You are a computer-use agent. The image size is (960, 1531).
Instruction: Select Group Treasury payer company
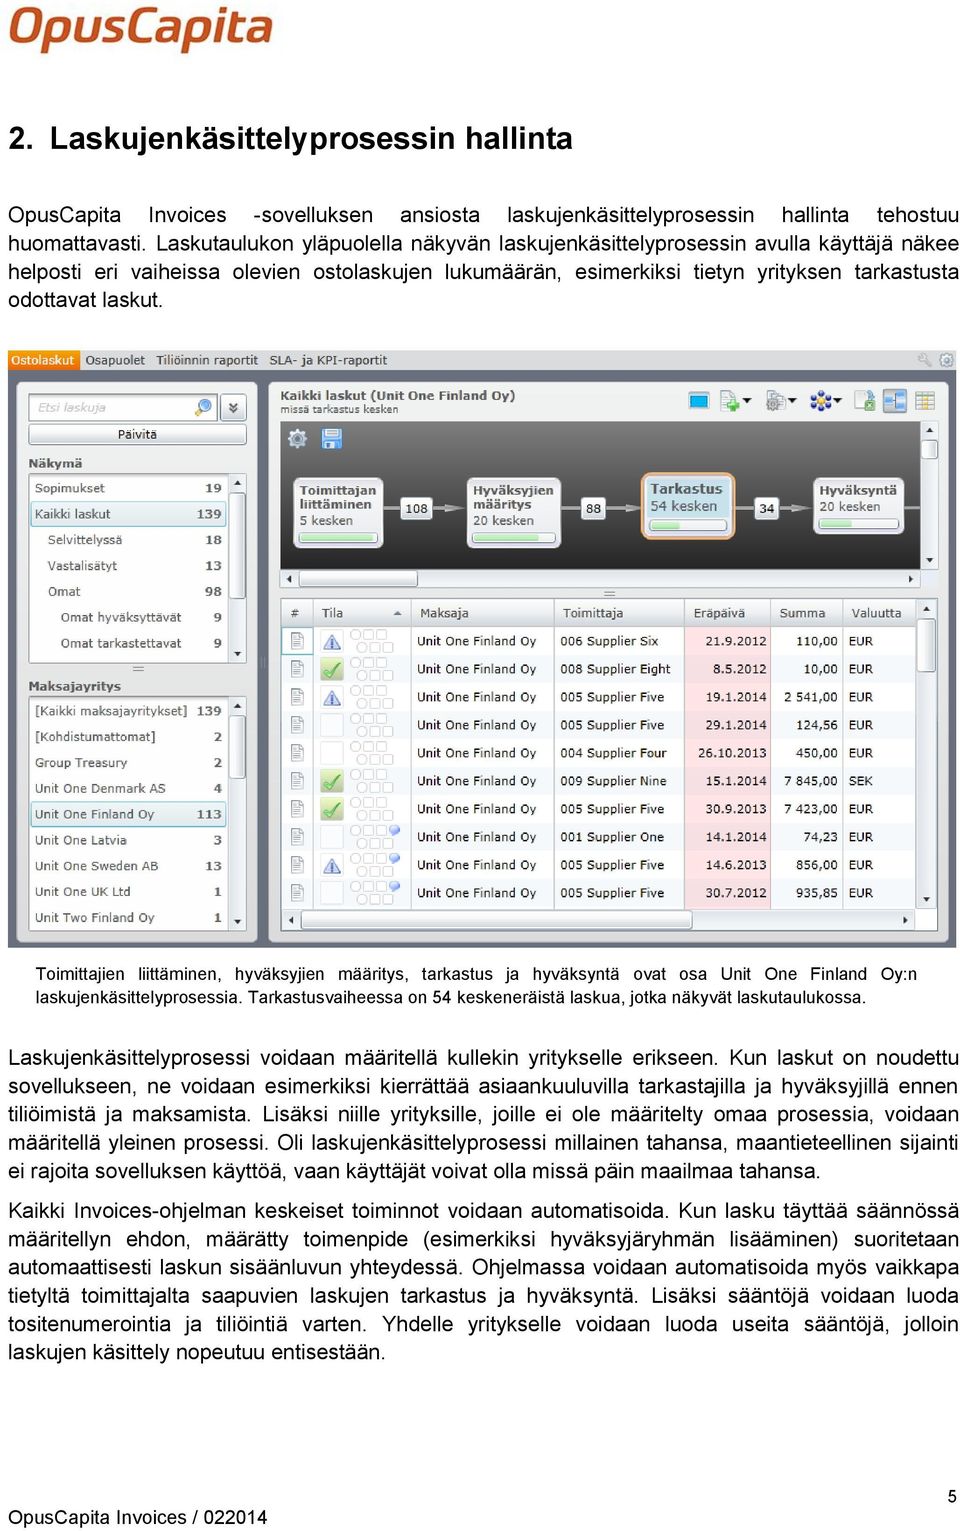pos(129,762)
